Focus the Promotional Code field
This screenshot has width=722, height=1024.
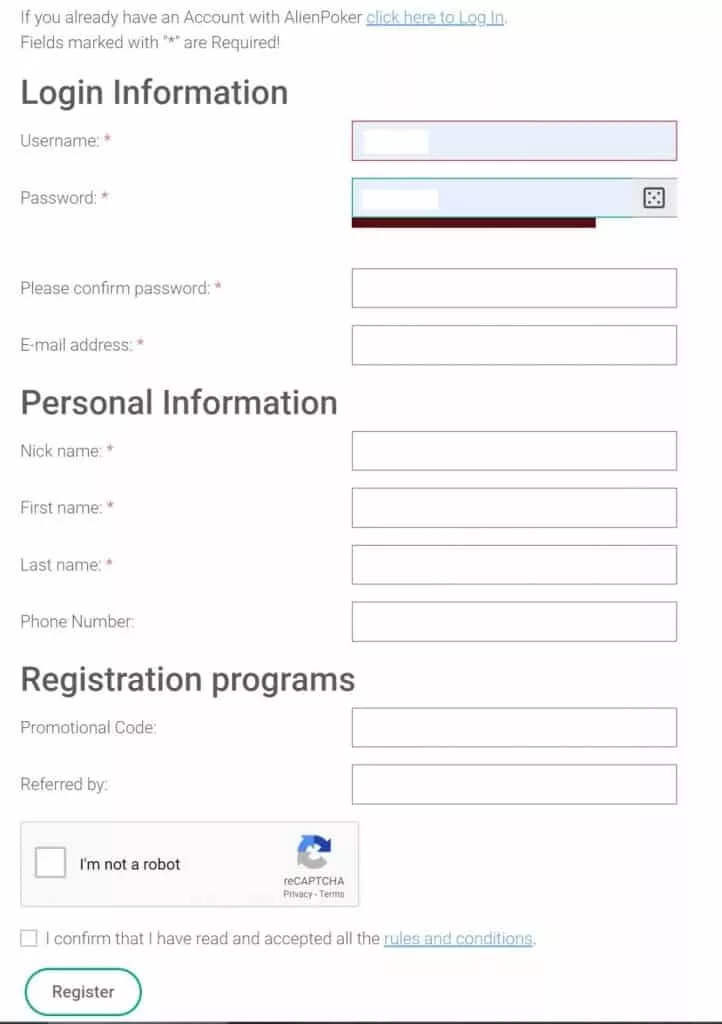tap(514, 728)
